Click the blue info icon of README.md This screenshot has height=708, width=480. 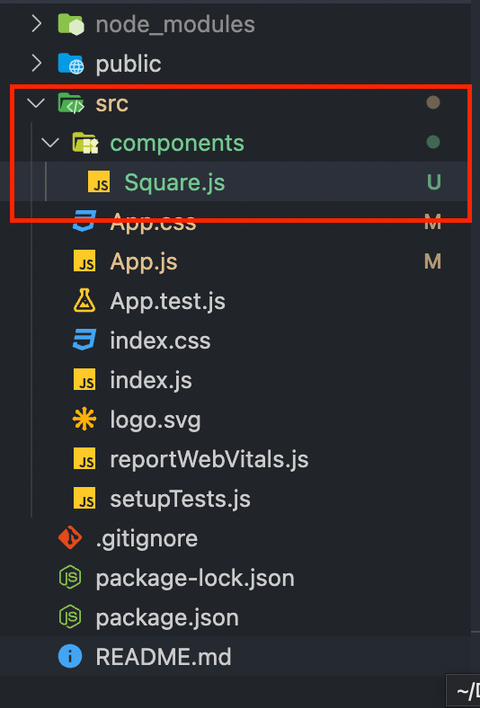tap(70, 657)
